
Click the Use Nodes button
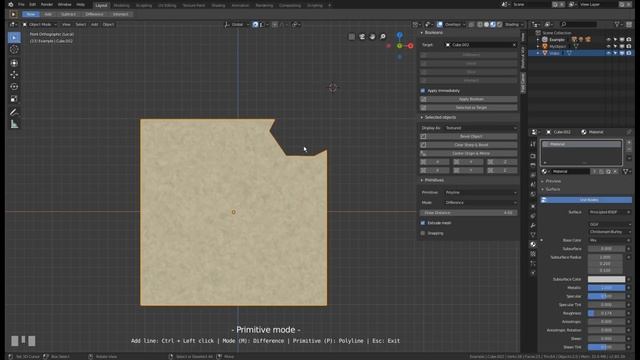coord(586,200)
